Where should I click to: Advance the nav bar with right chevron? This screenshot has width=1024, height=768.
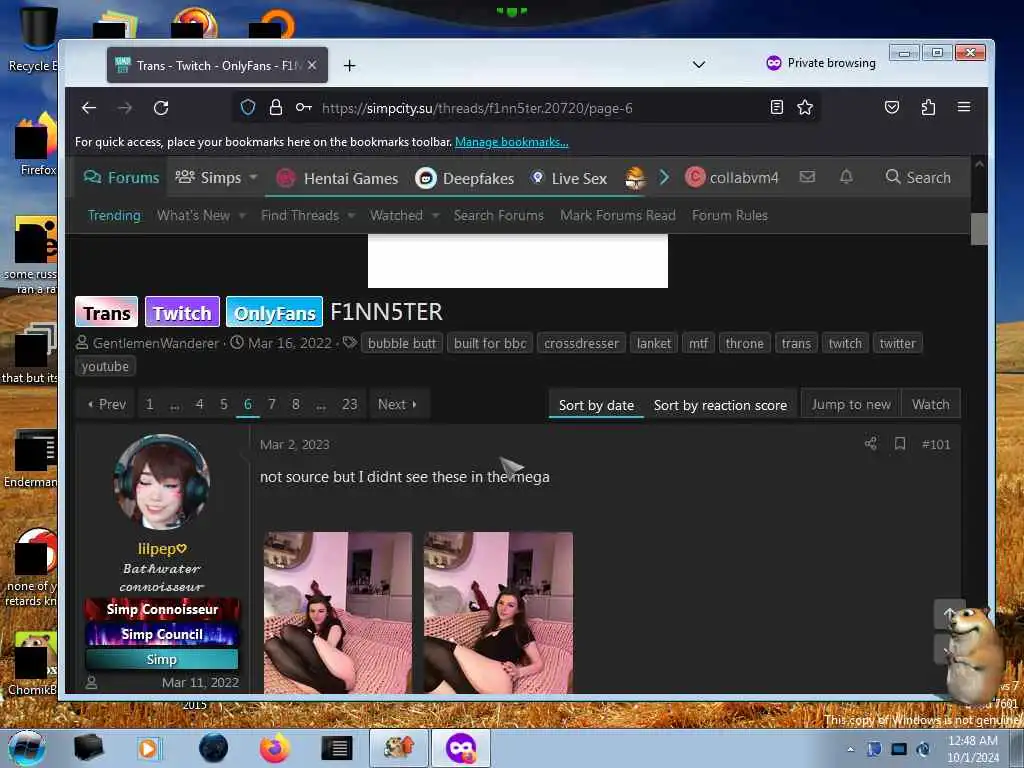[x=664, y=177]
